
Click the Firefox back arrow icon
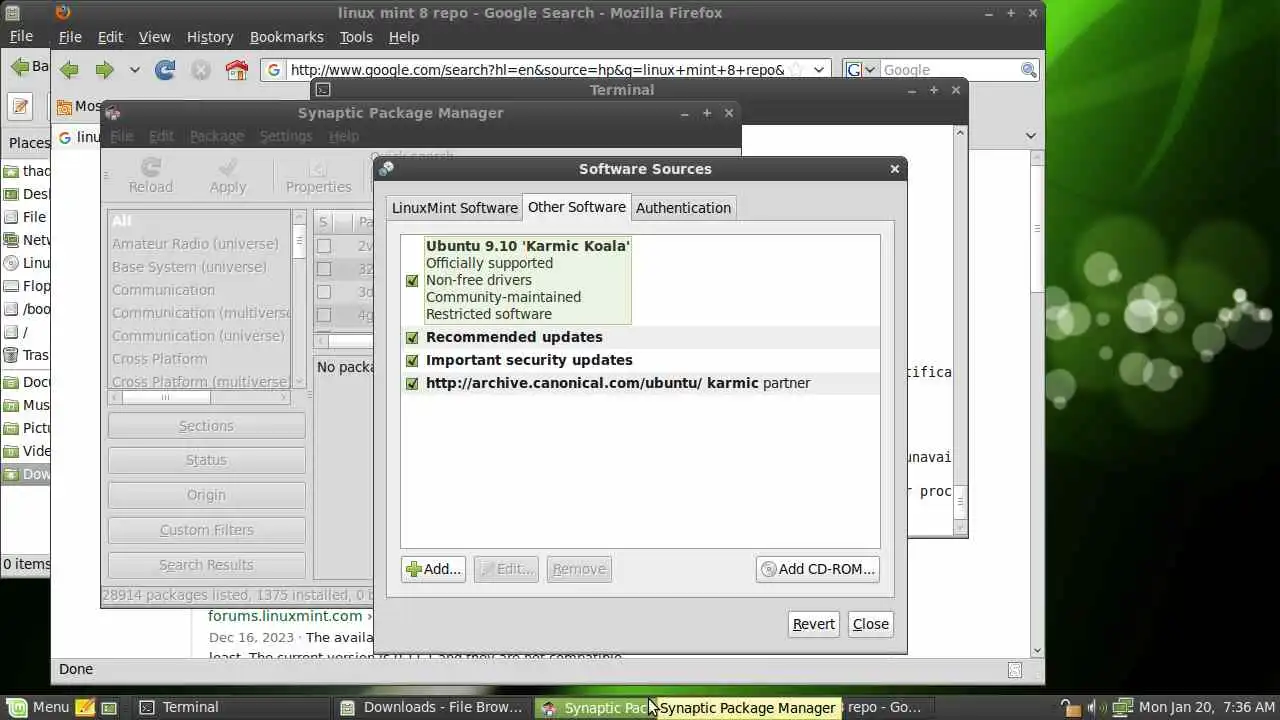tap(69, 70)
